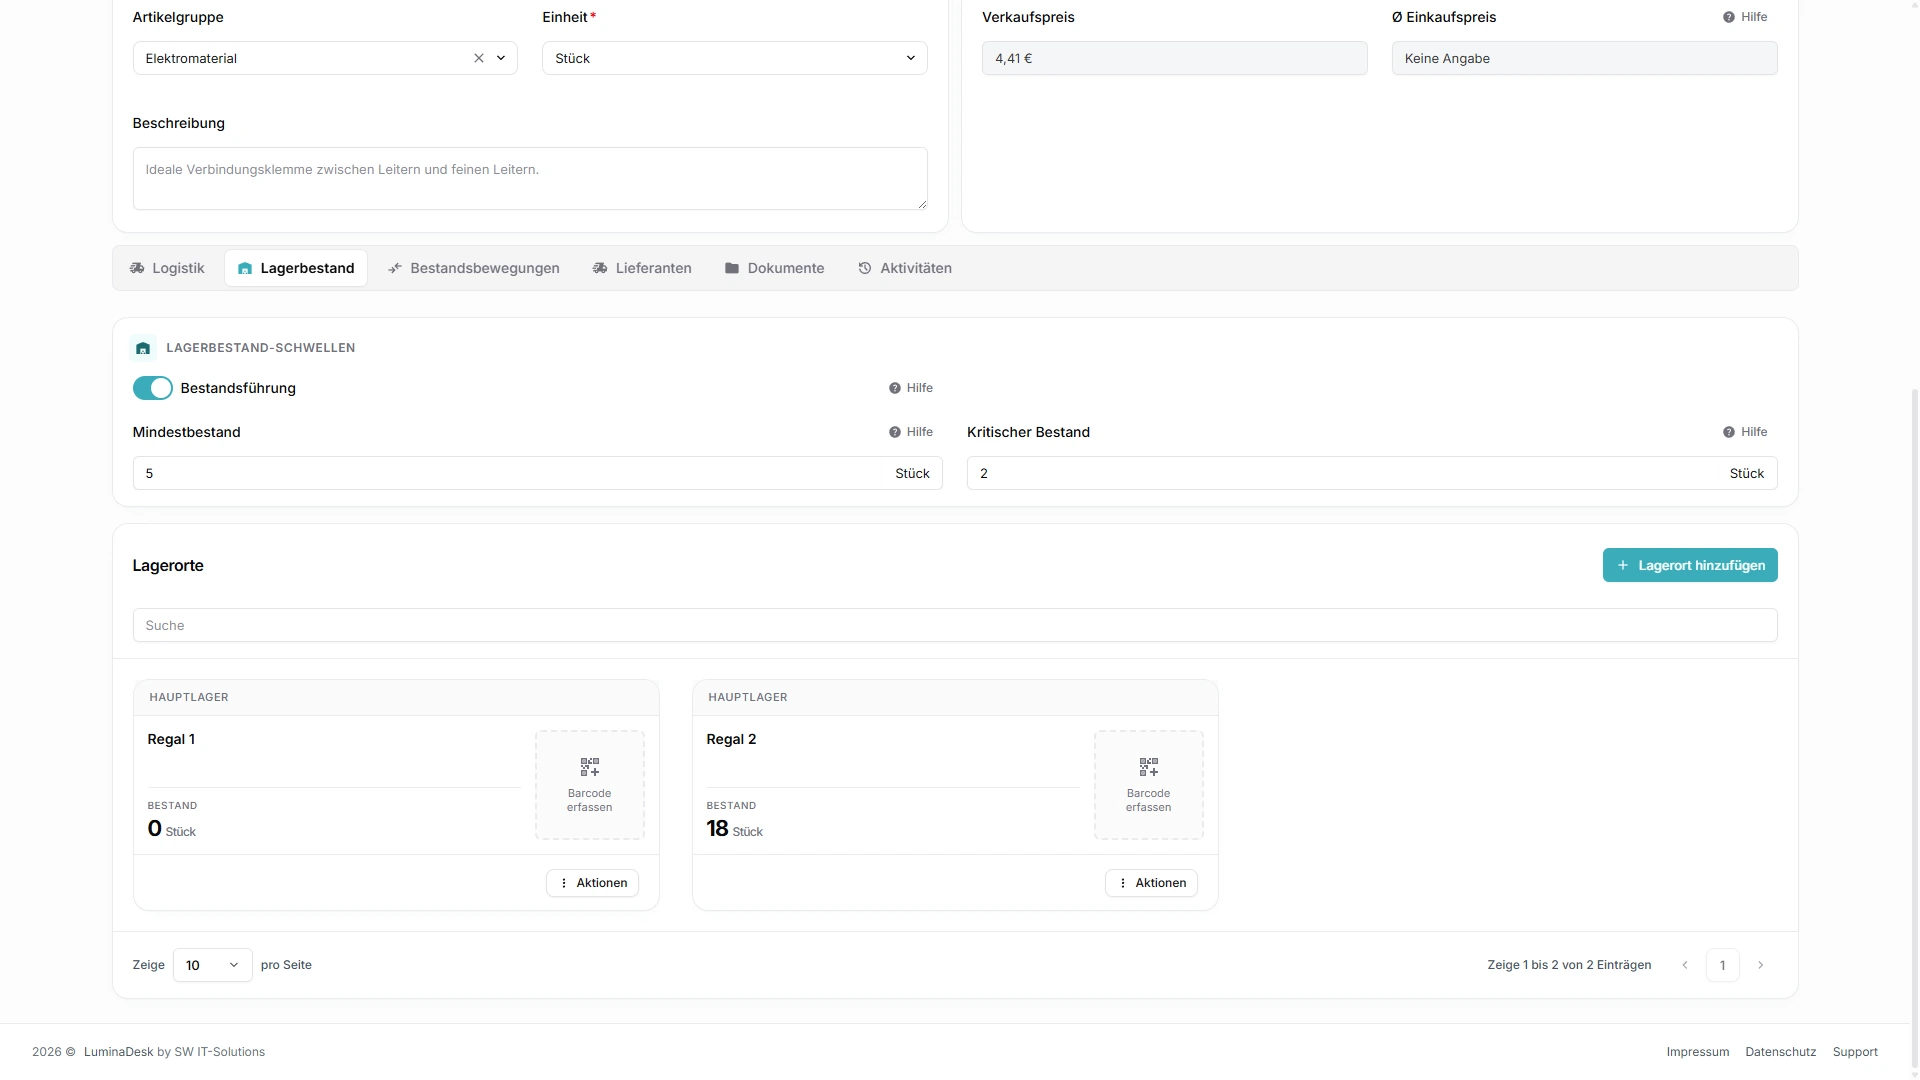This screenshot has height=1080, width=1920.
Task: Open the Dokumente tab
Action: pyautogui.click(x=775, y=268)
